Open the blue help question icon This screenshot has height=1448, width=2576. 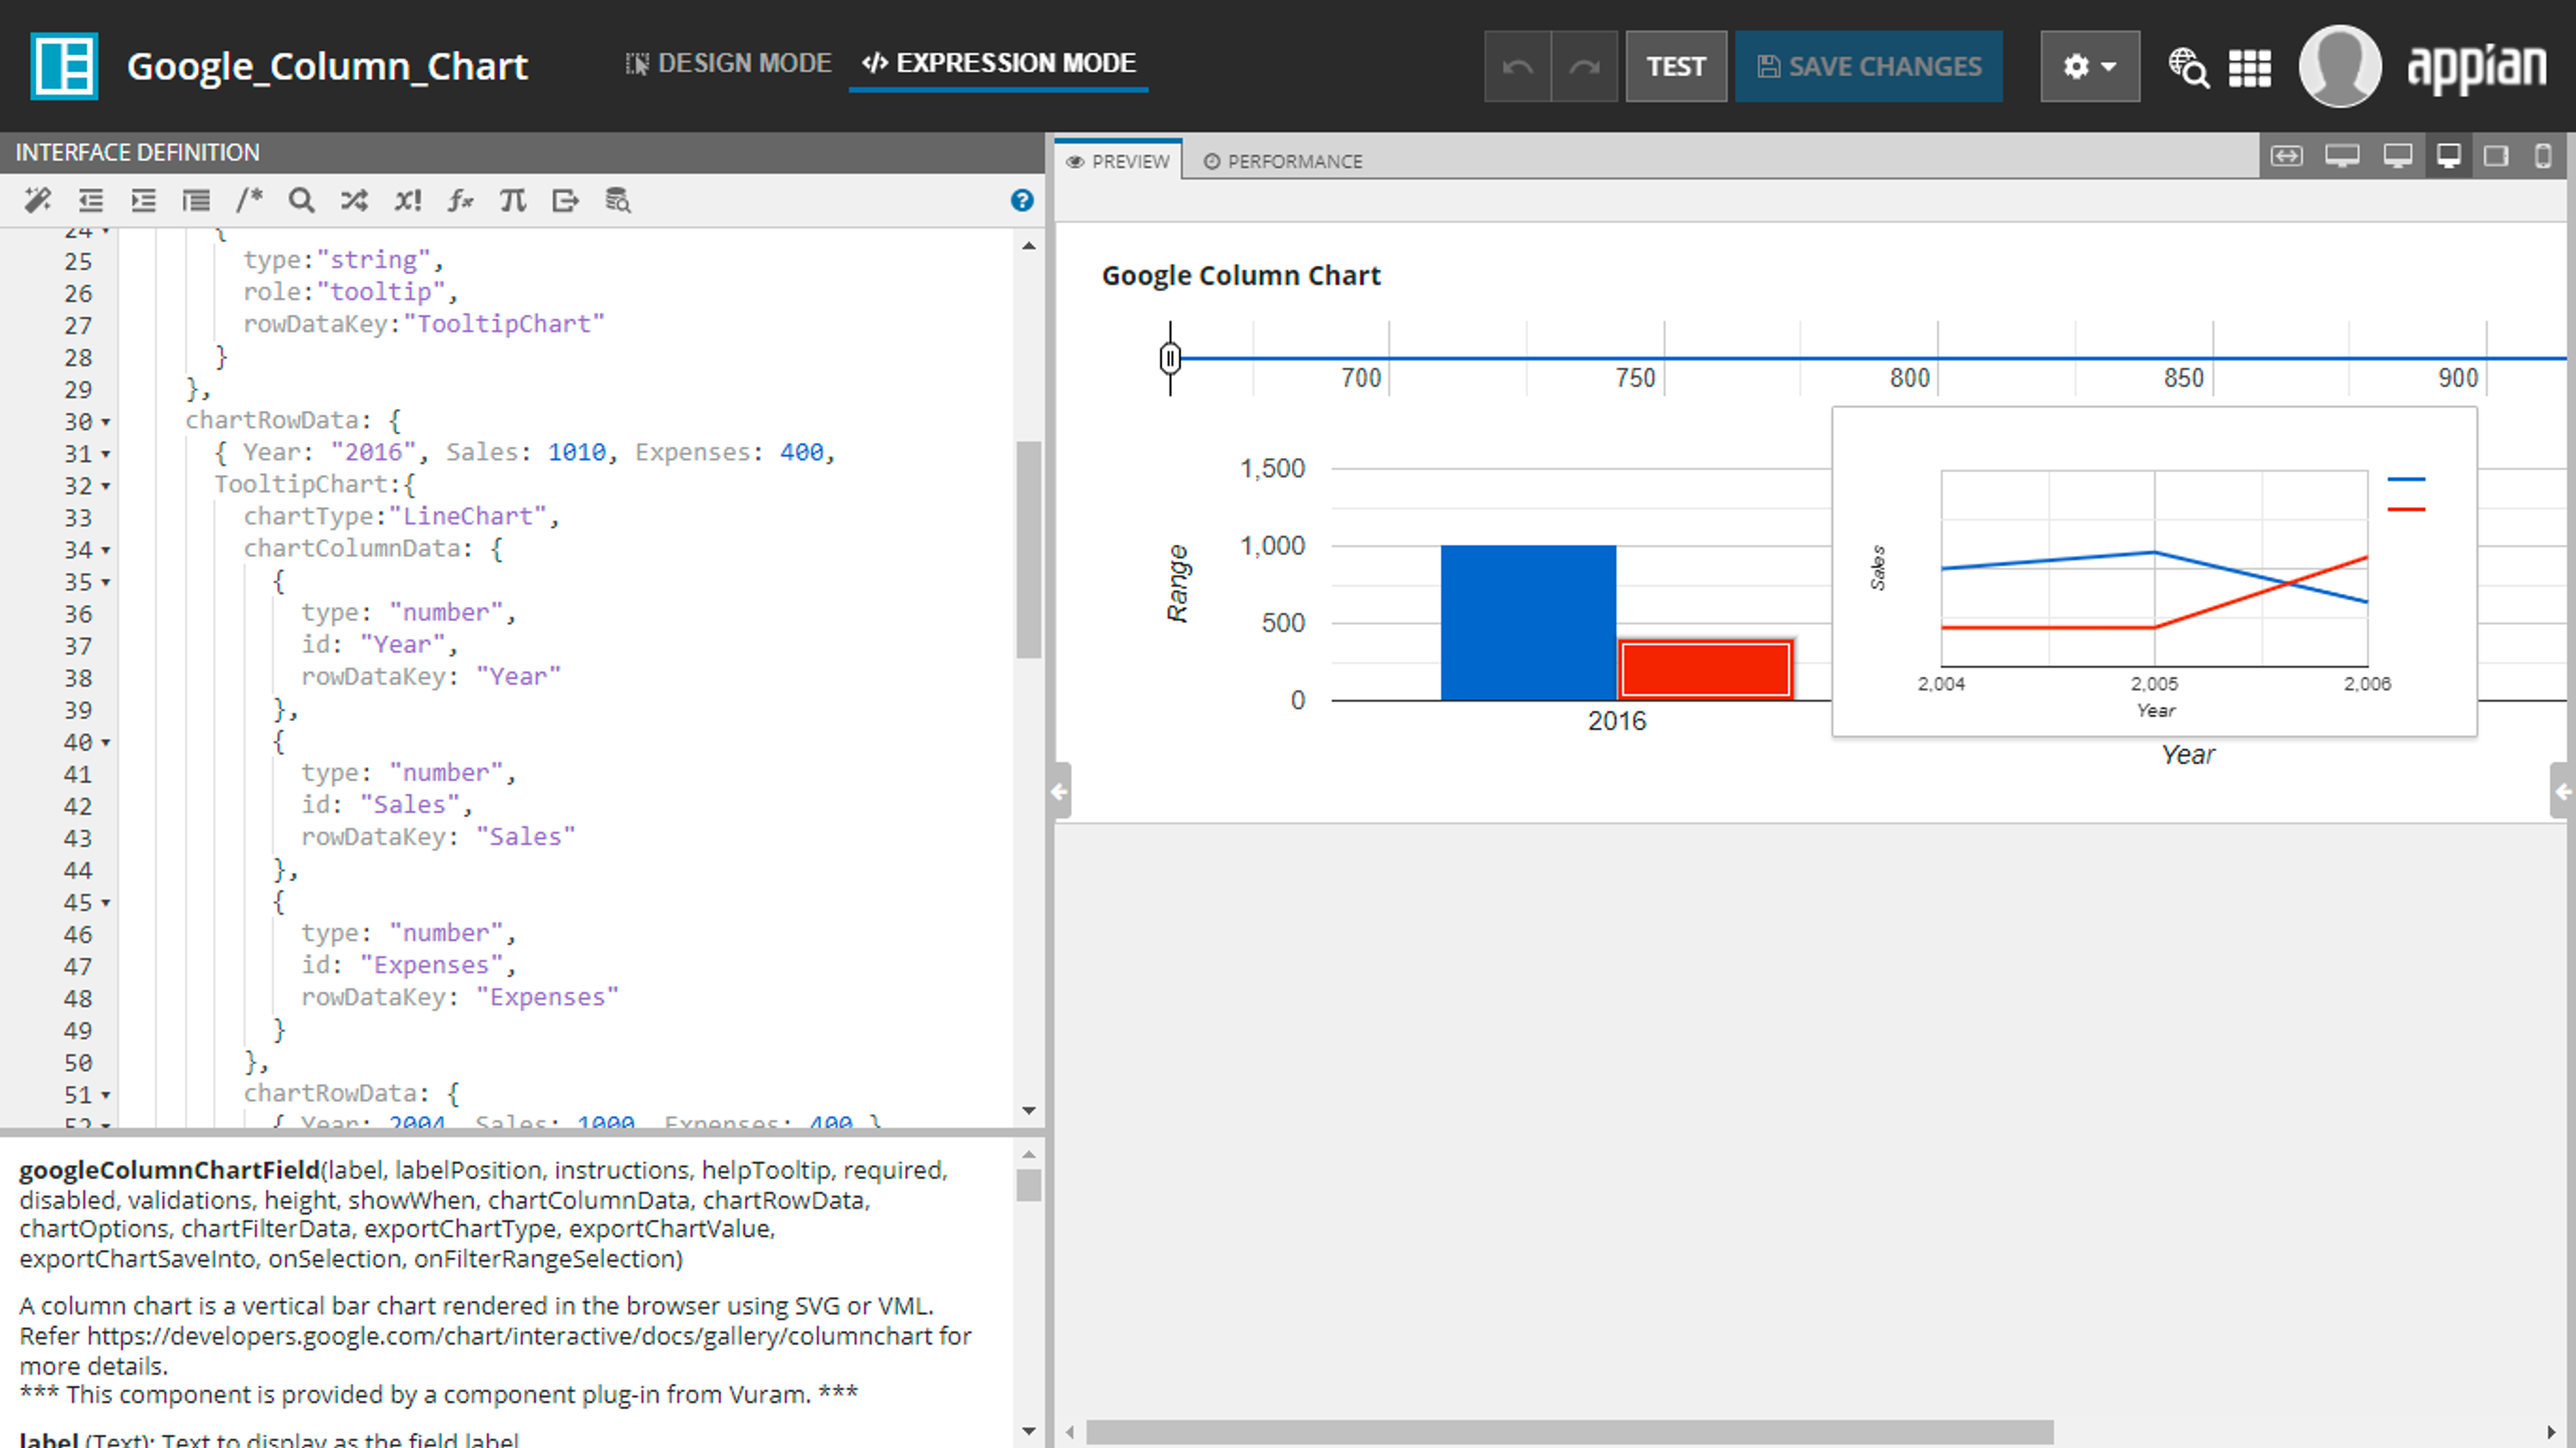[1021, 201]
